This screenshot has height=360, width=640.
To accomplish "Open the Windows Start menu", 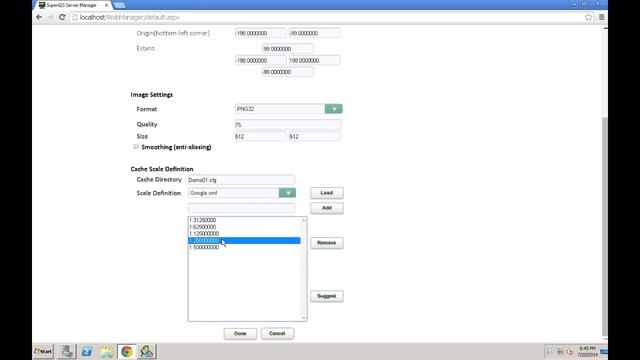I will pos(43,351).
